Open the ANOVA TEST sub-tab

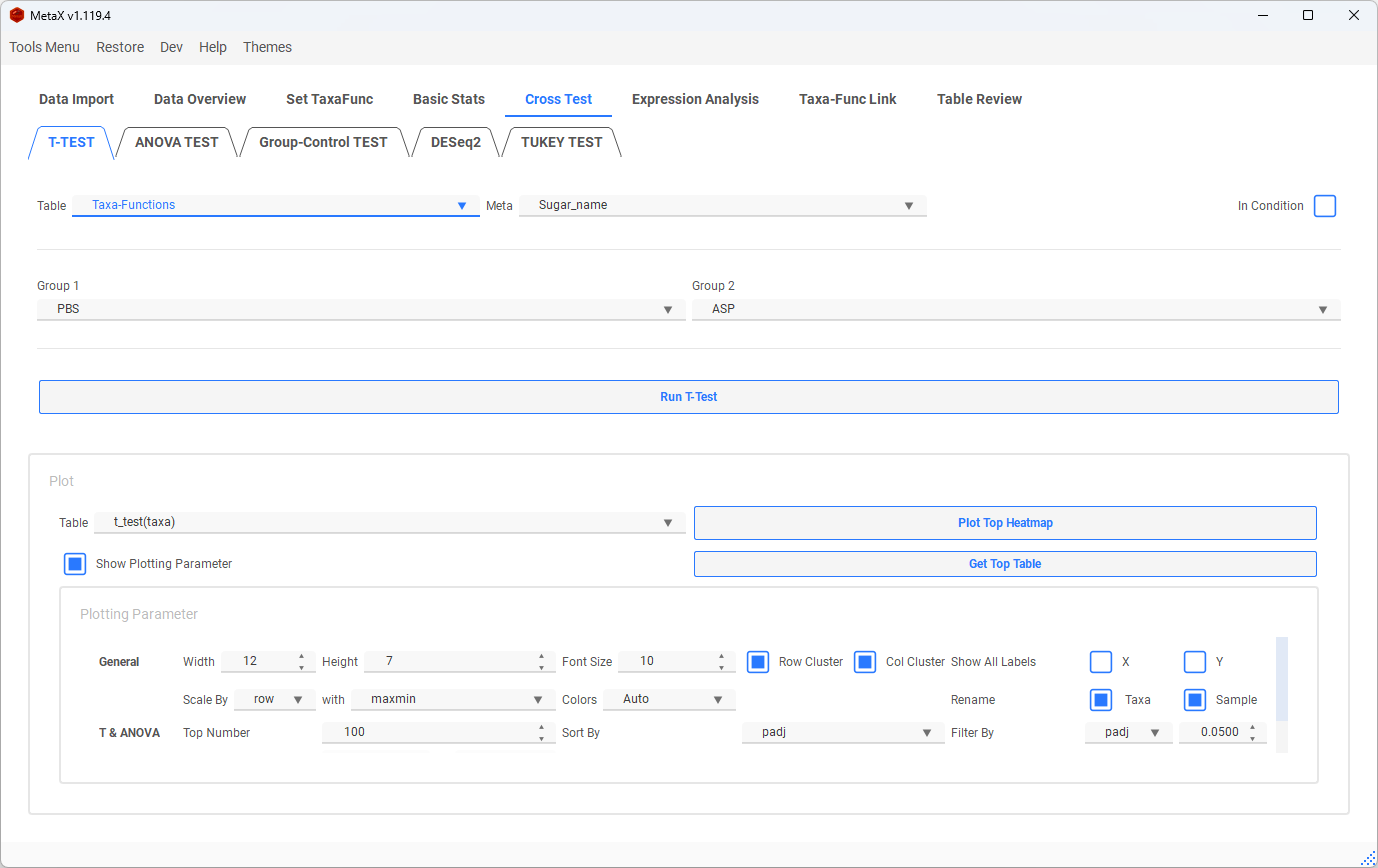point(176,142)
